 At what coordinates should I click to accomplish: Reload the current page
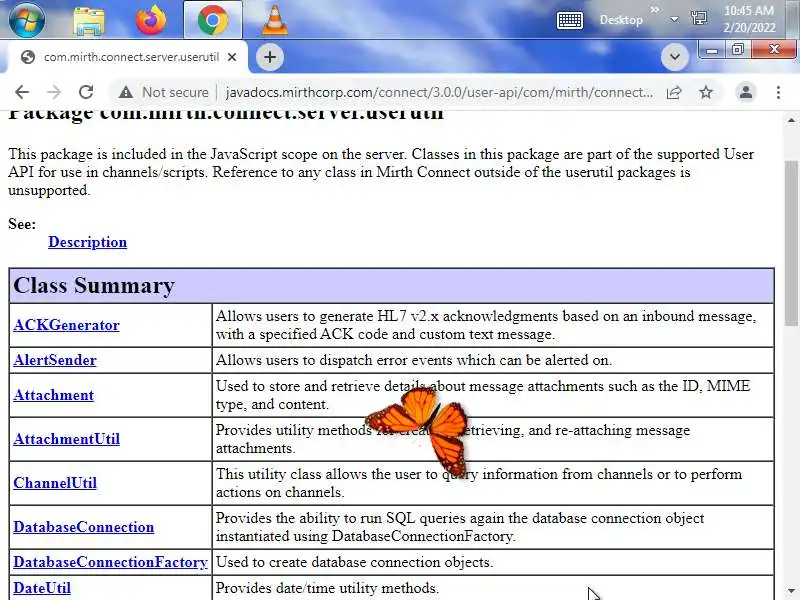pos(86,92)
